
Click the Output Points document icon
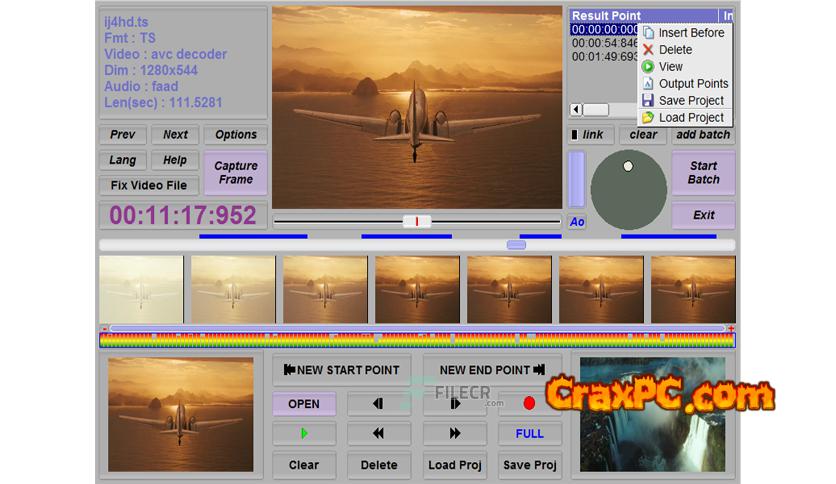point(648,84)
